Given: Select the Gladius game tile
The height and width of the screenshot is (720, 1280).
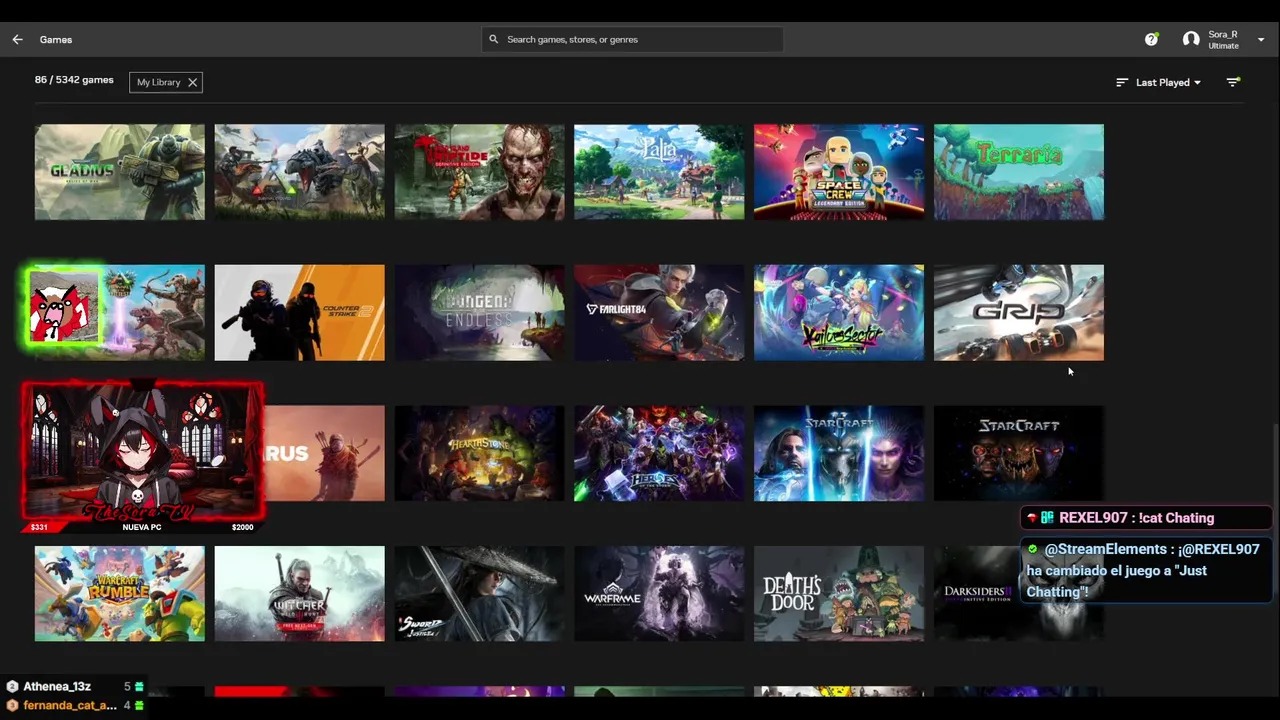Looking at the screenshot, I should [x=119, y=172].
